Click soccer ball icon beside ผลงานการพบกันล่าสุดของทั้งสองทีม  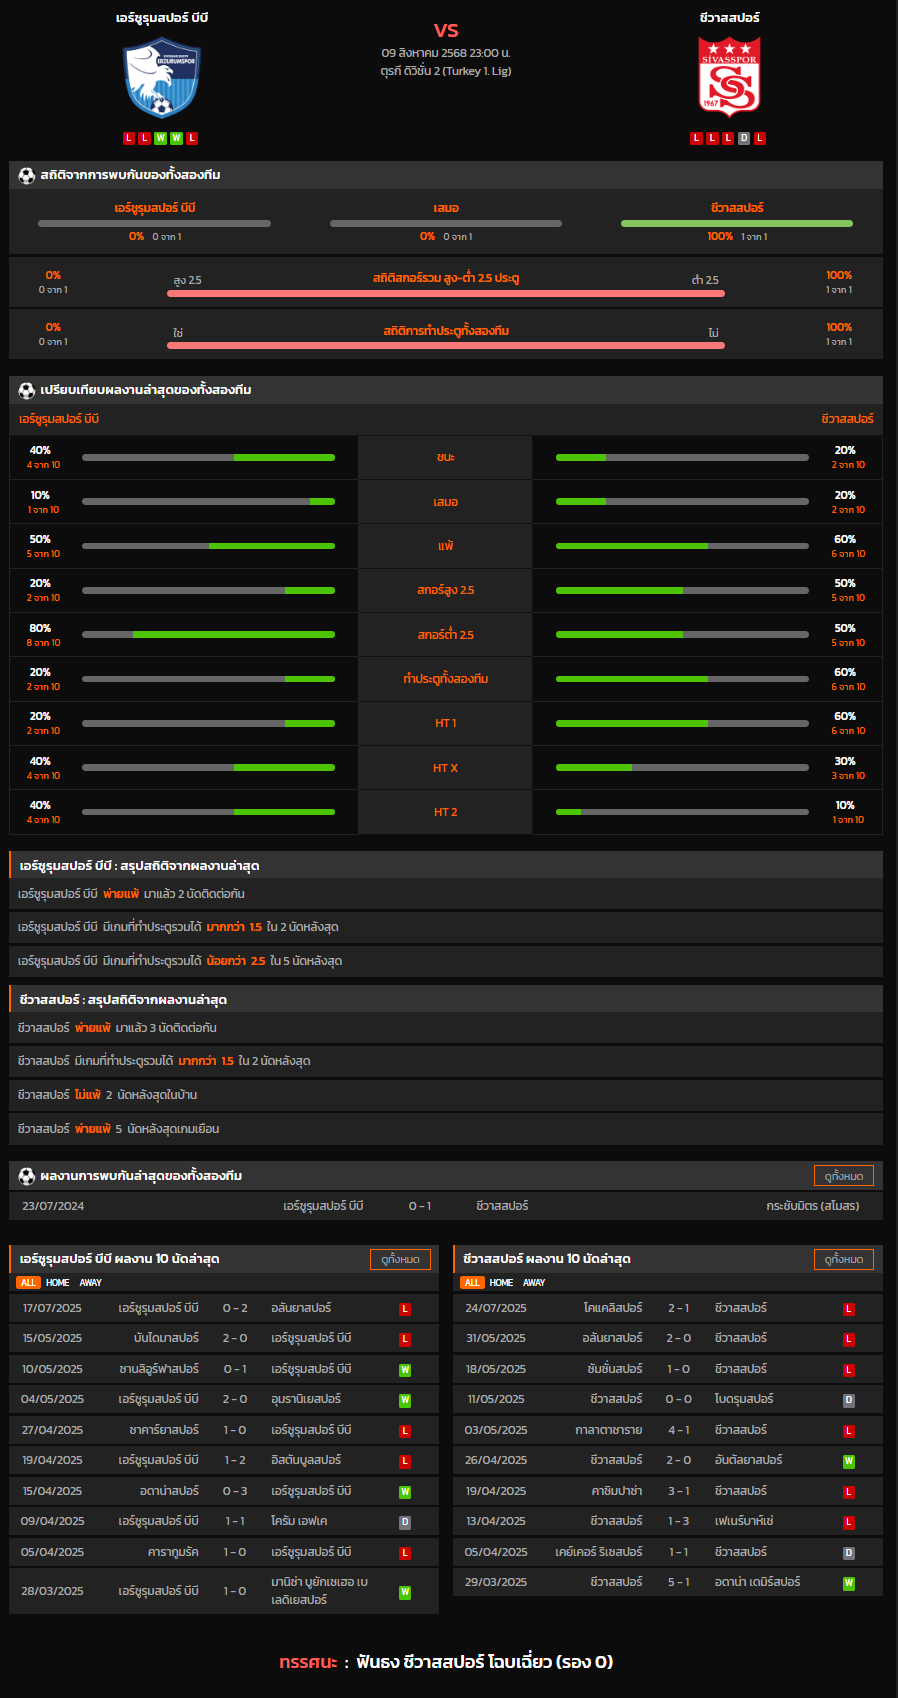[x=27, y=1177]
